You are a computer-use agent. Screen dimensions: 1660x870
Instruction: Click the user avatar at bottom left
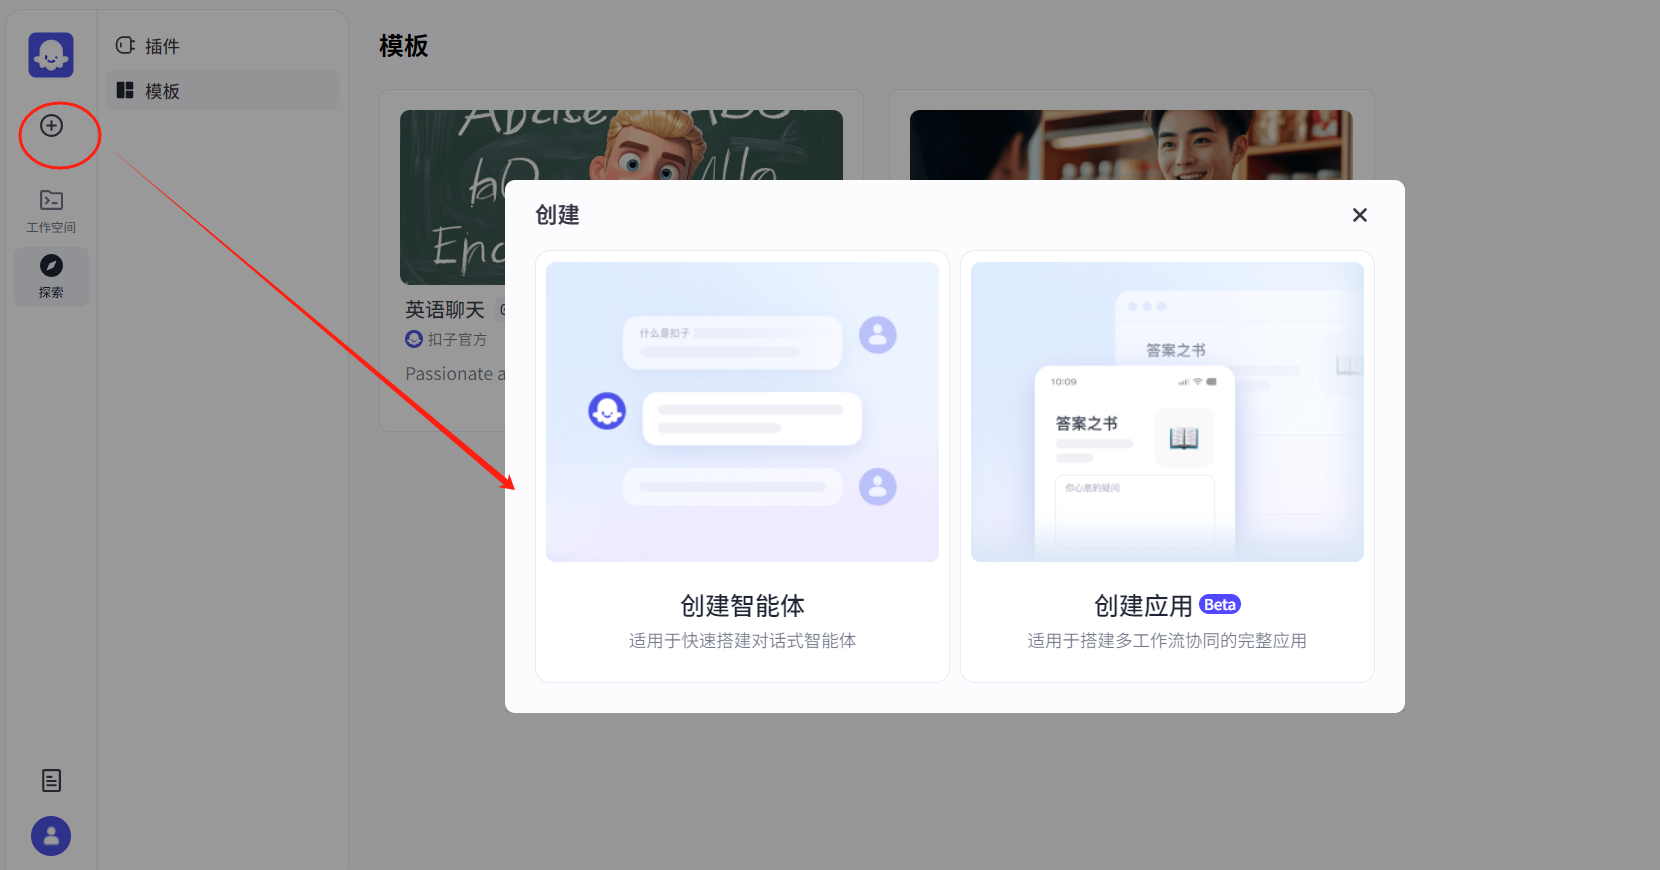51,836
